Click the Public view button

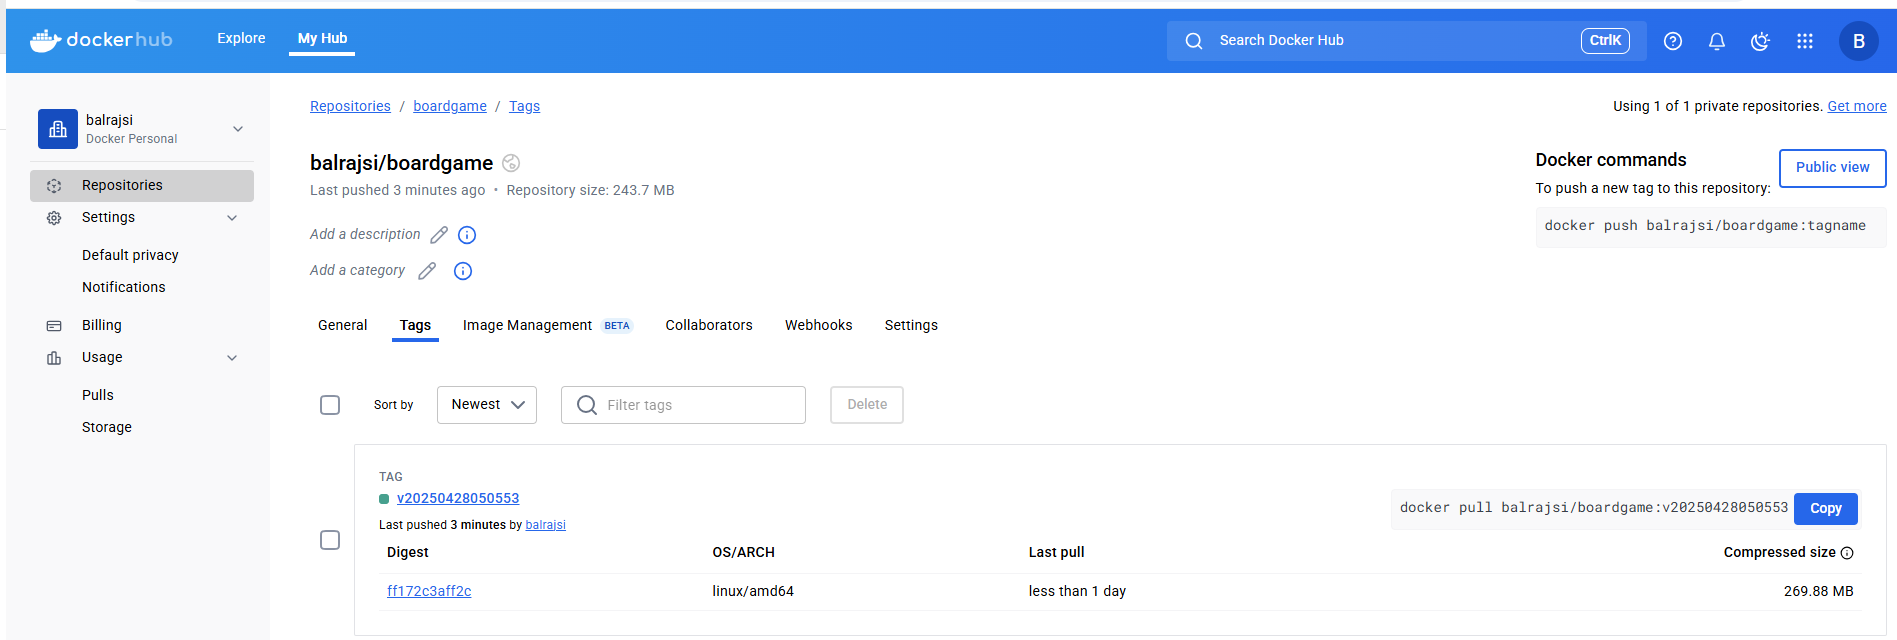tap(1832, 168)
